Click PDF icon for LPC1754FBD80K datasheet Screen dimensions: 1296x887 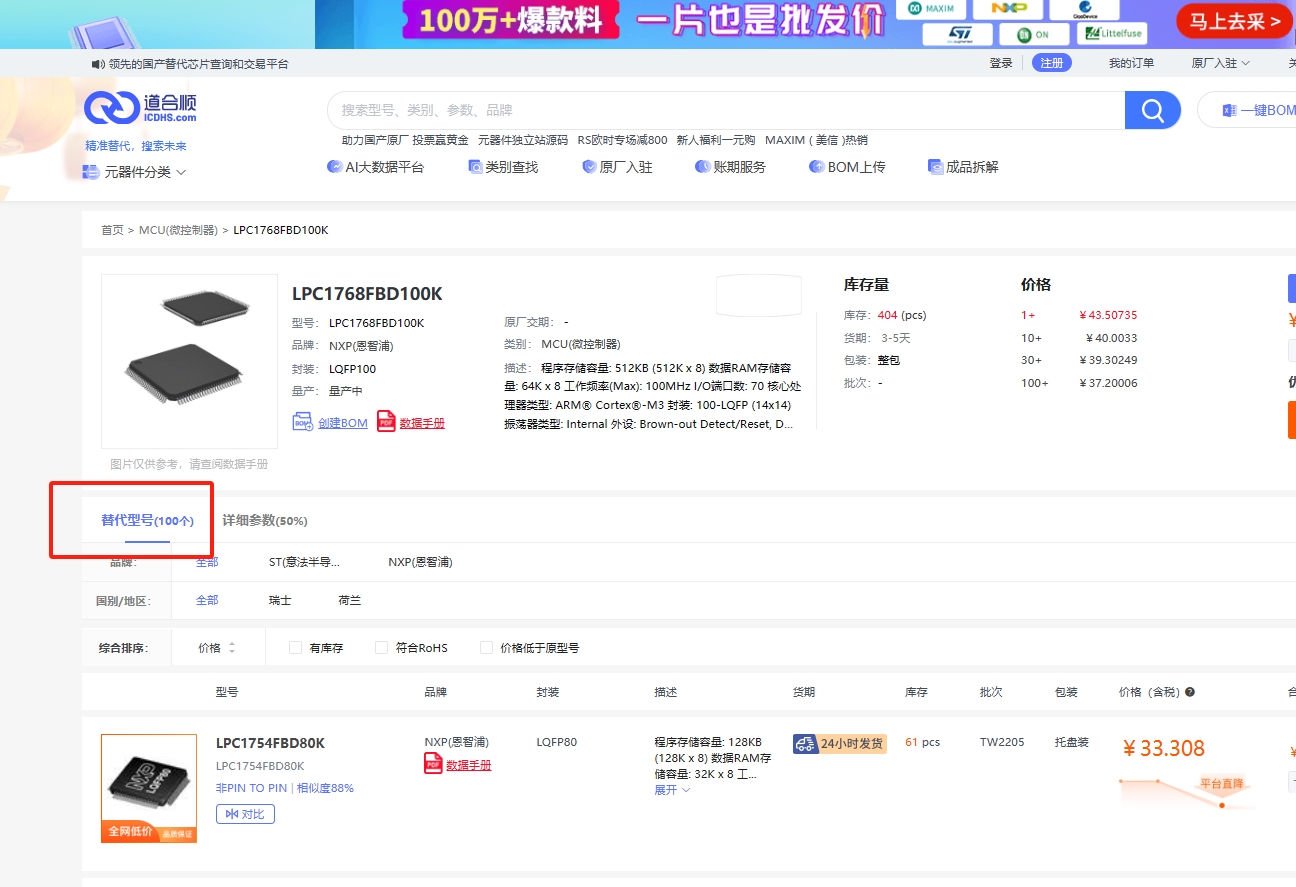(433, 764)
